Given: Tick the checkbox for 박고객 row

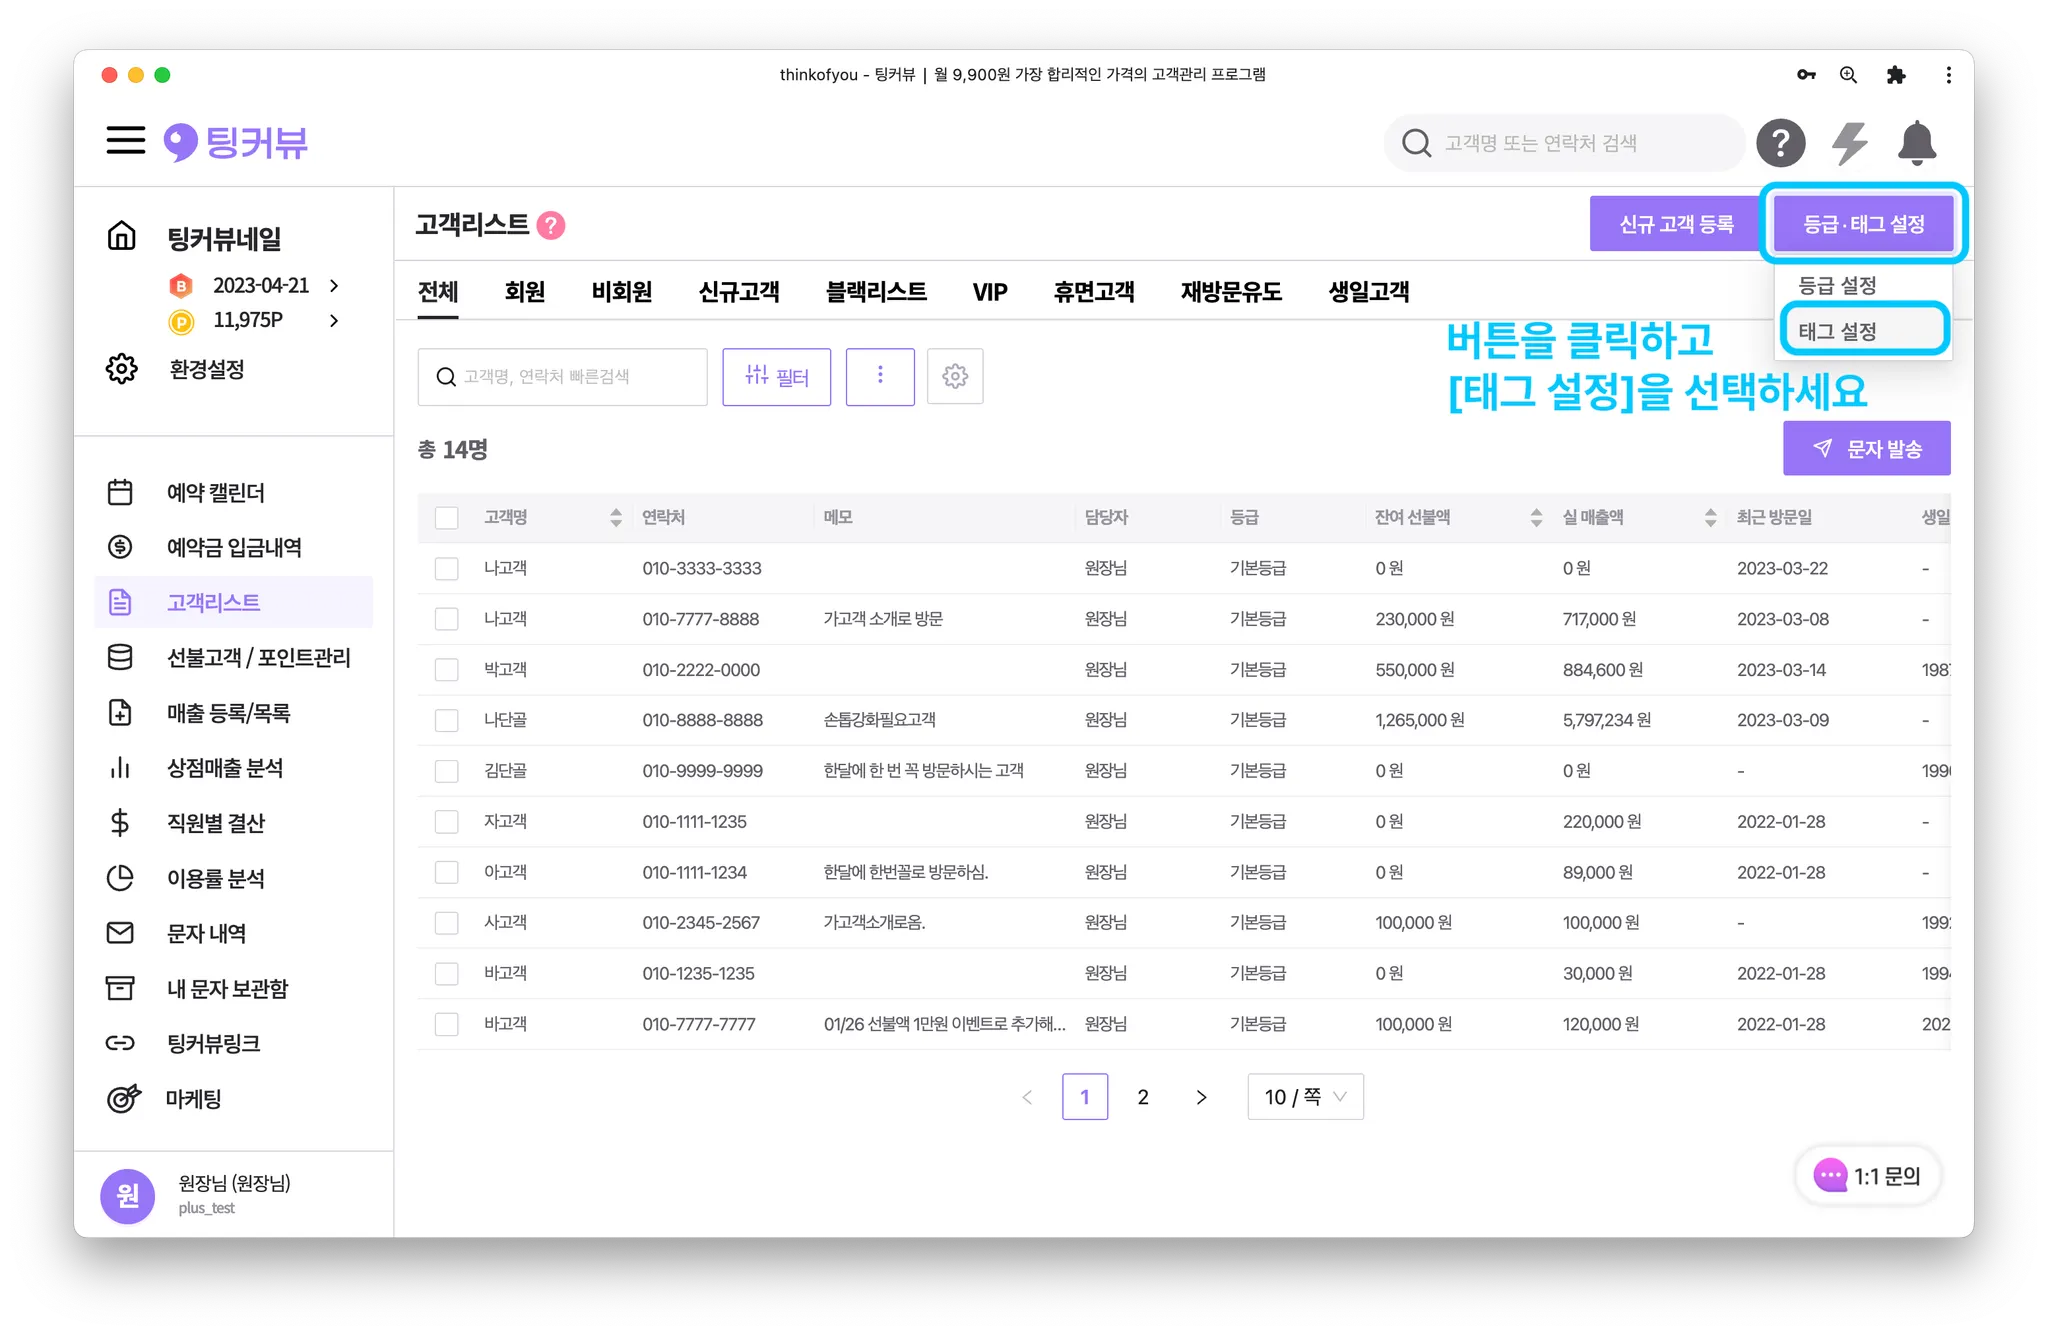Looking at the screenshot, I should click(x=447, y=670).
